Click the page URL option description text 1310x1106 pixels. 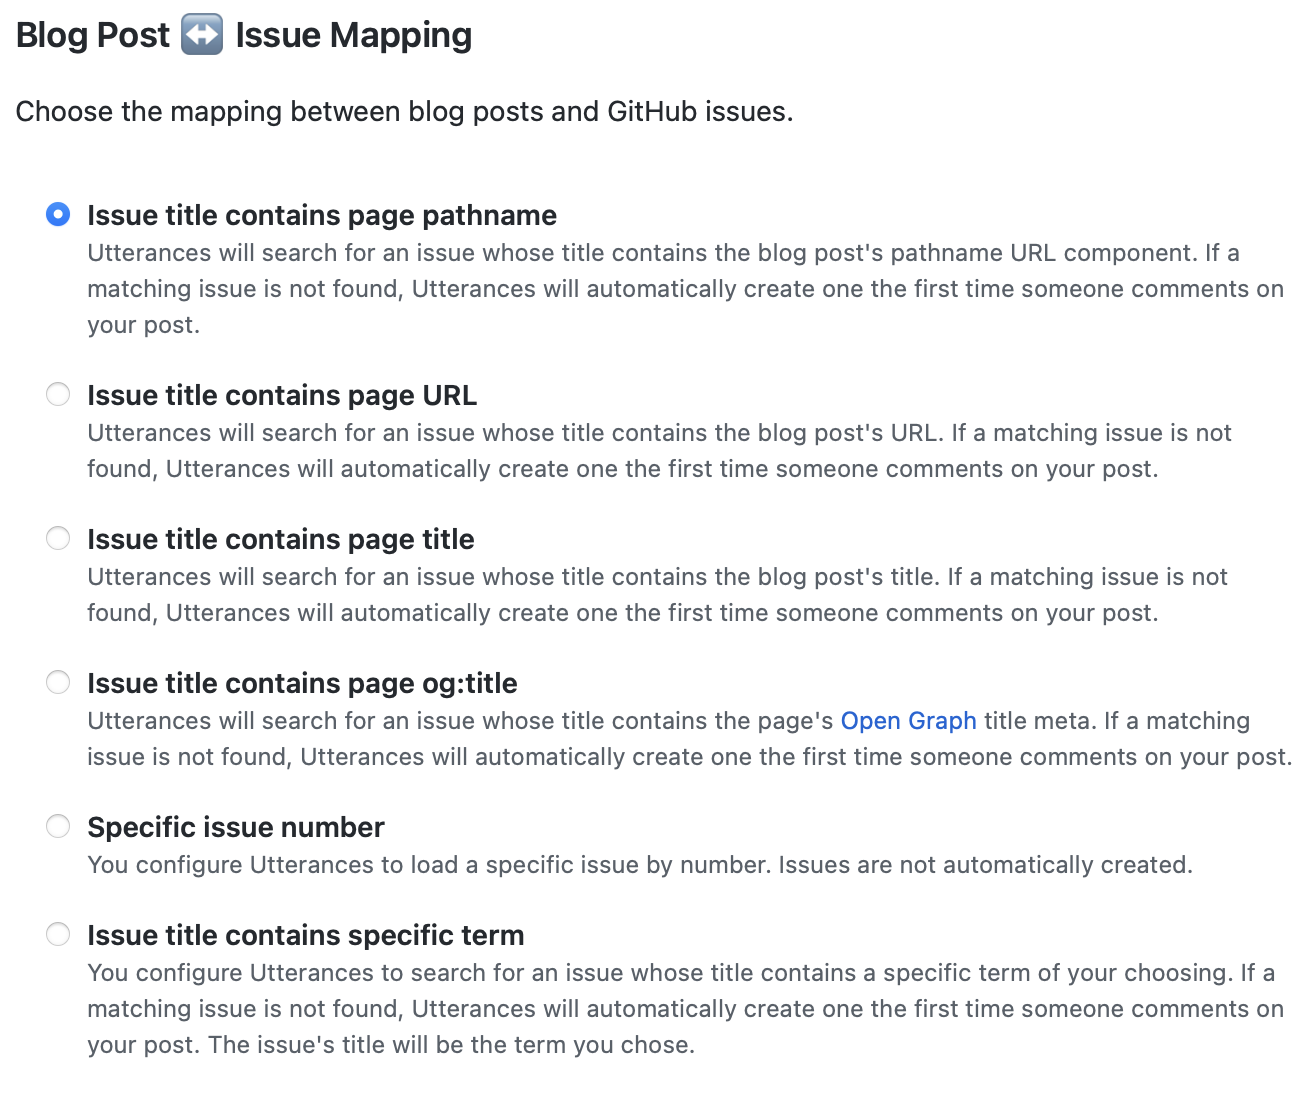660,451
